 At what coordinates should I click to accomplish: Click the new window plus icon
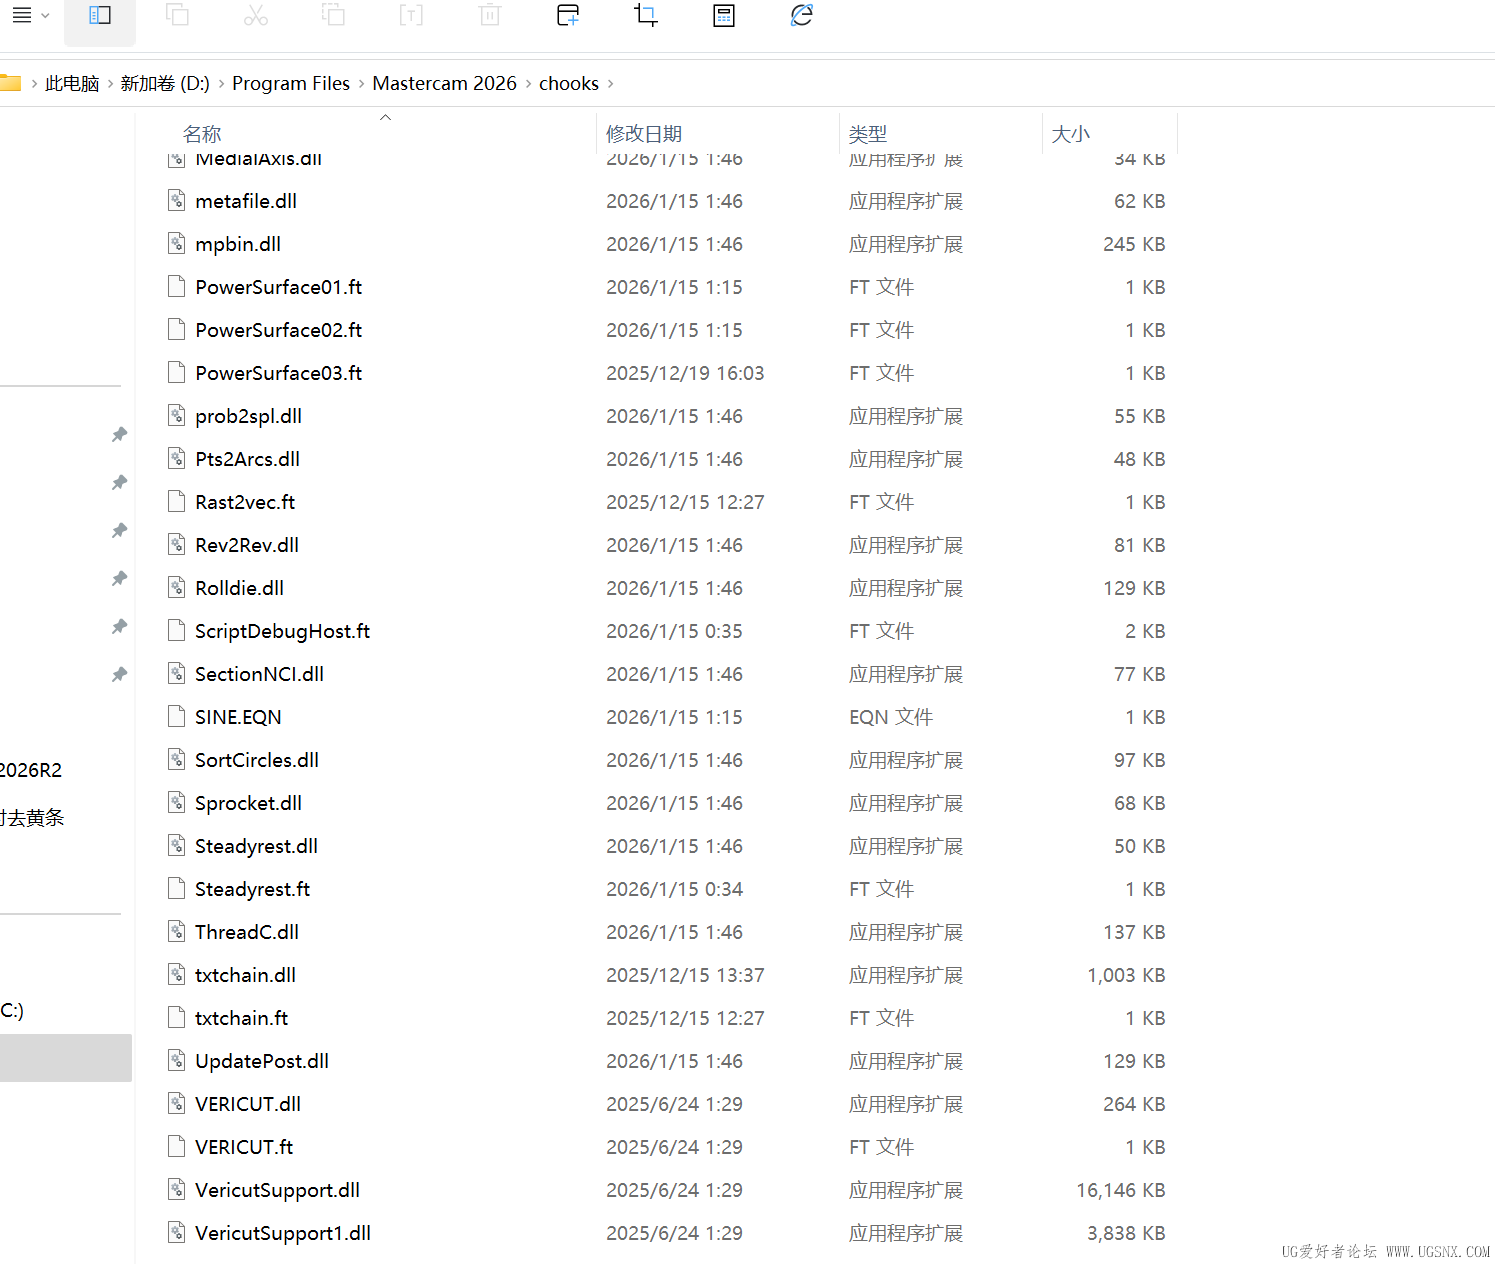point(568,15)
